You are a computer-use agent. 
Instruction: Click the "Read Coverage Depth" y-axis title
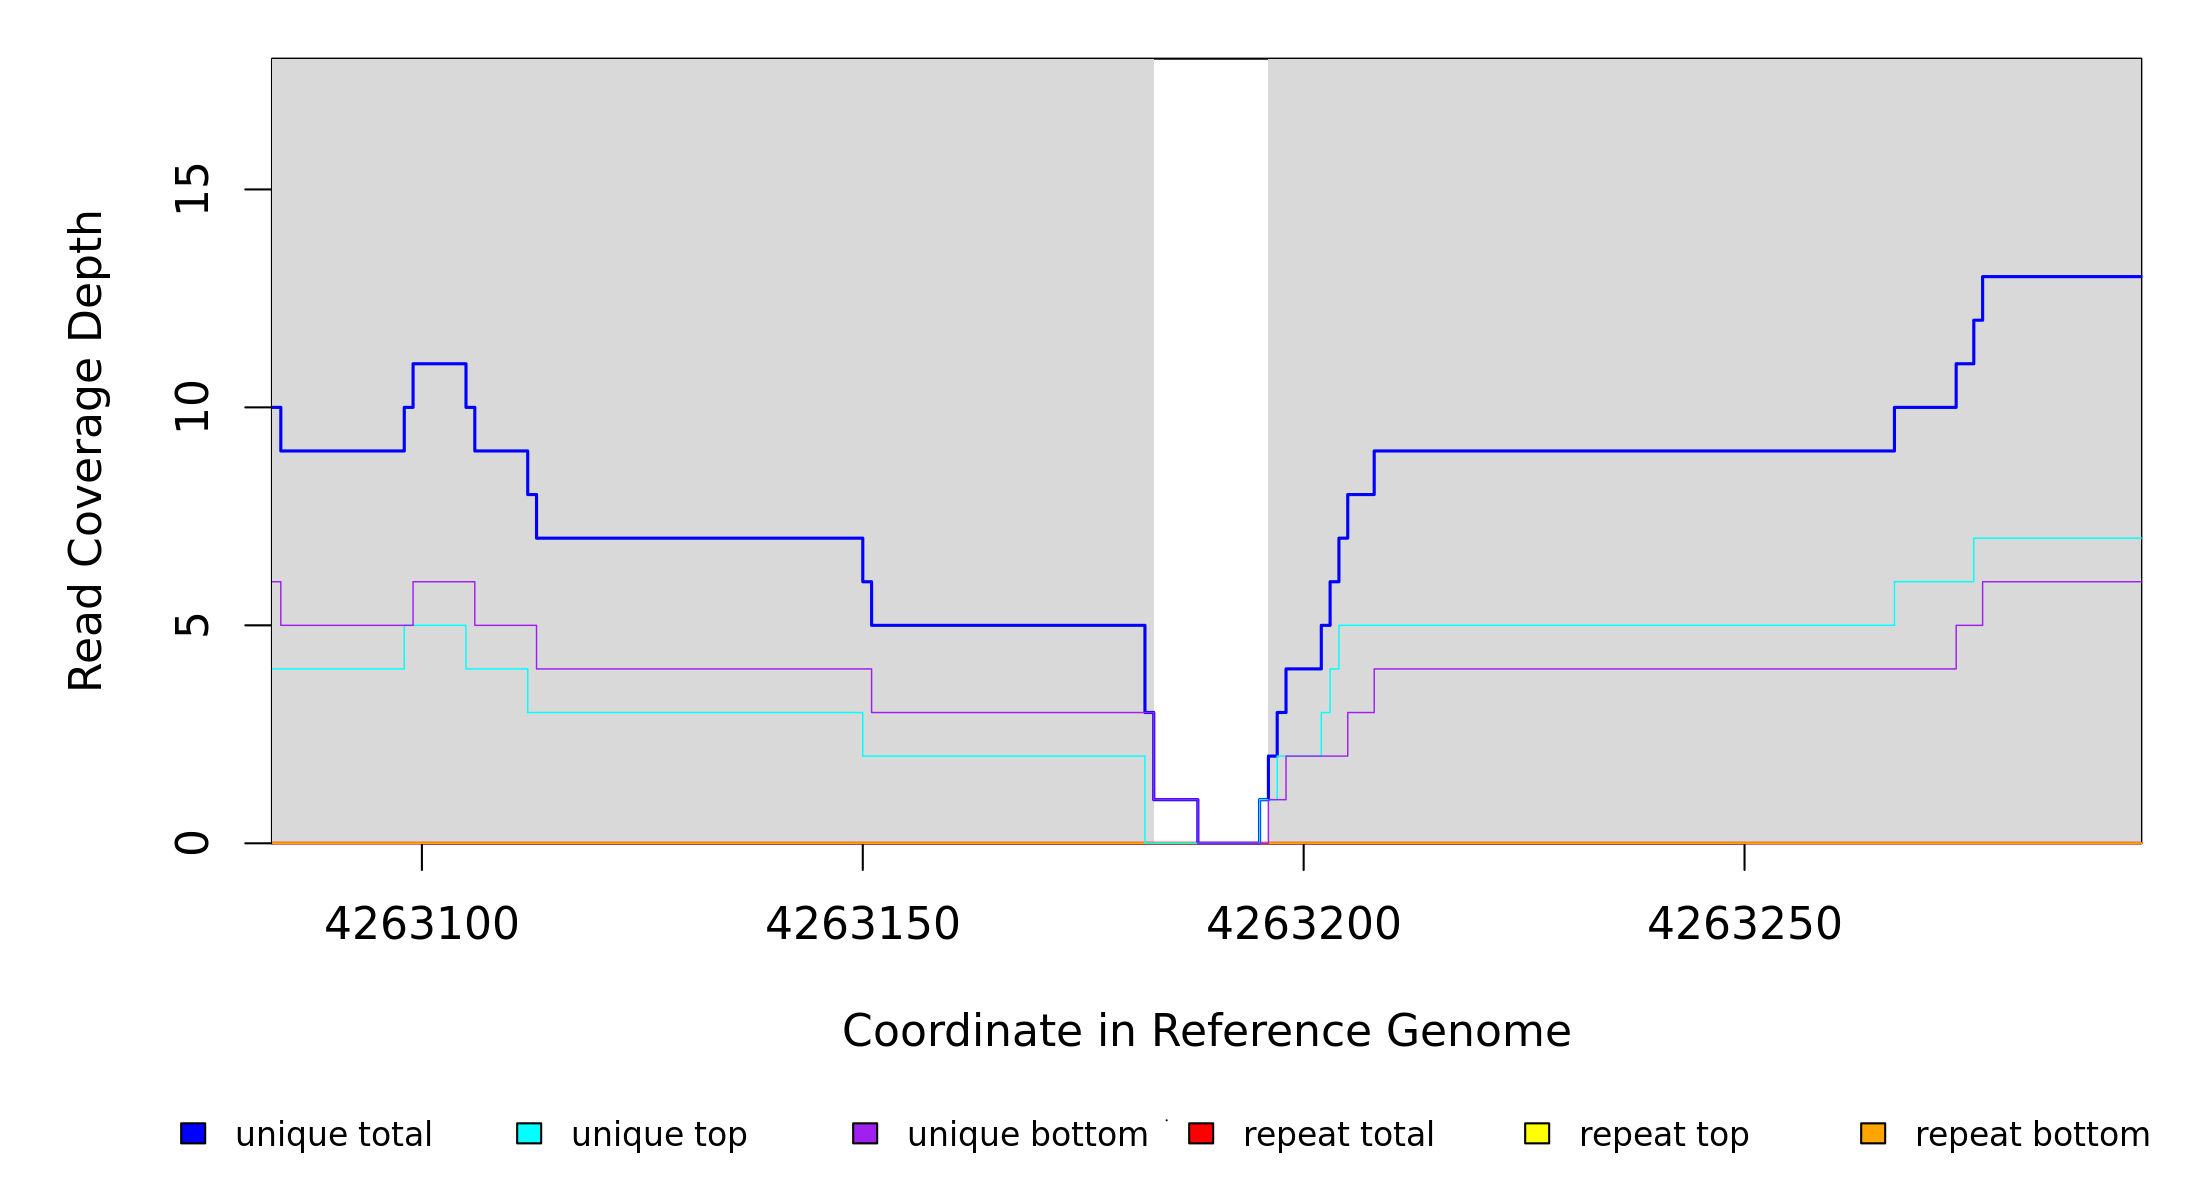86,450
